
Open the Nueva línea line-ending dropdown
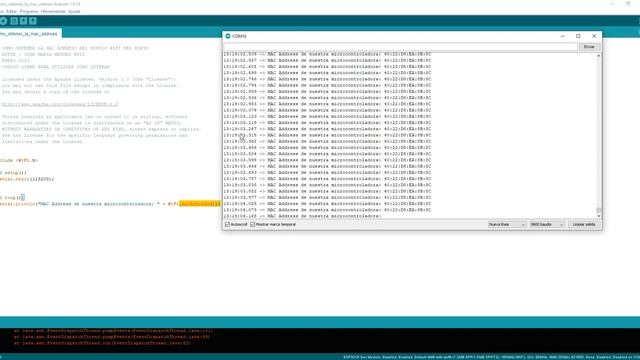click(x=507, y=224)
